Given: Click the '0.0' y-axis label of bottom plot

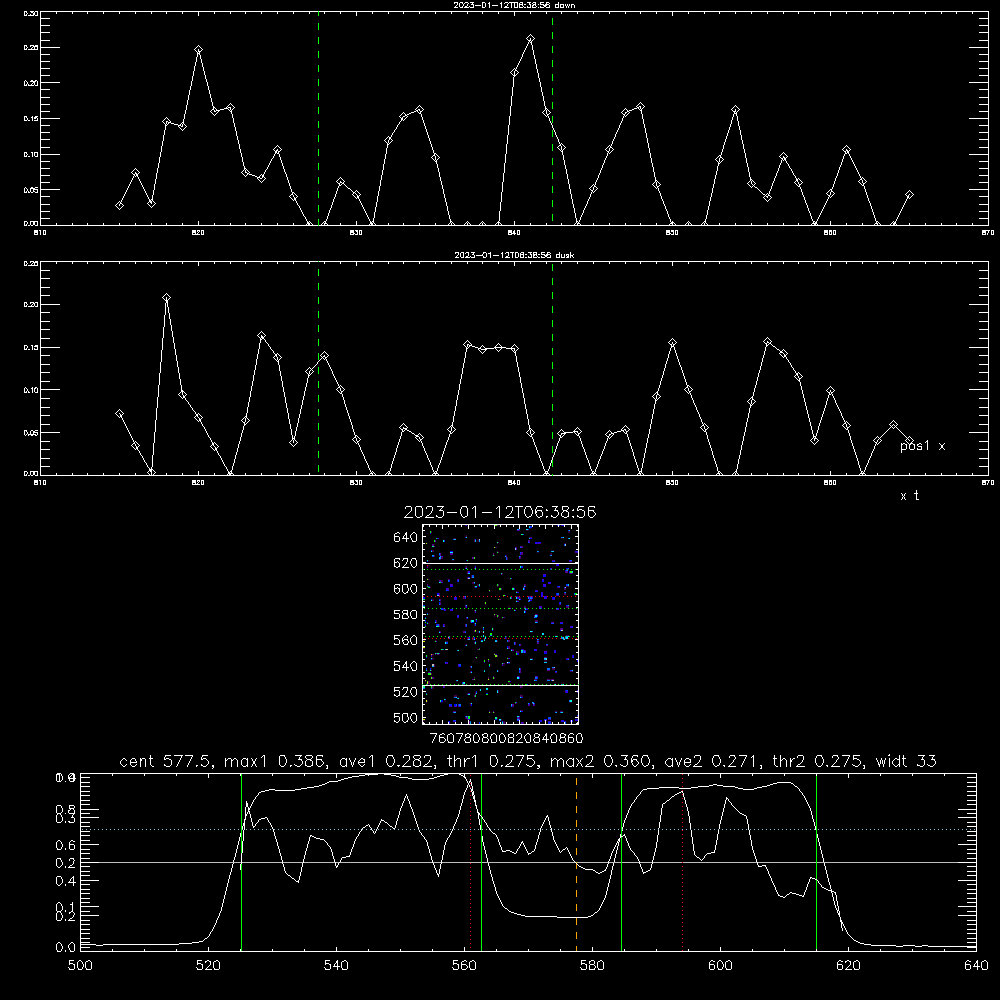Looking at the screenshot, I should point(65,948).
